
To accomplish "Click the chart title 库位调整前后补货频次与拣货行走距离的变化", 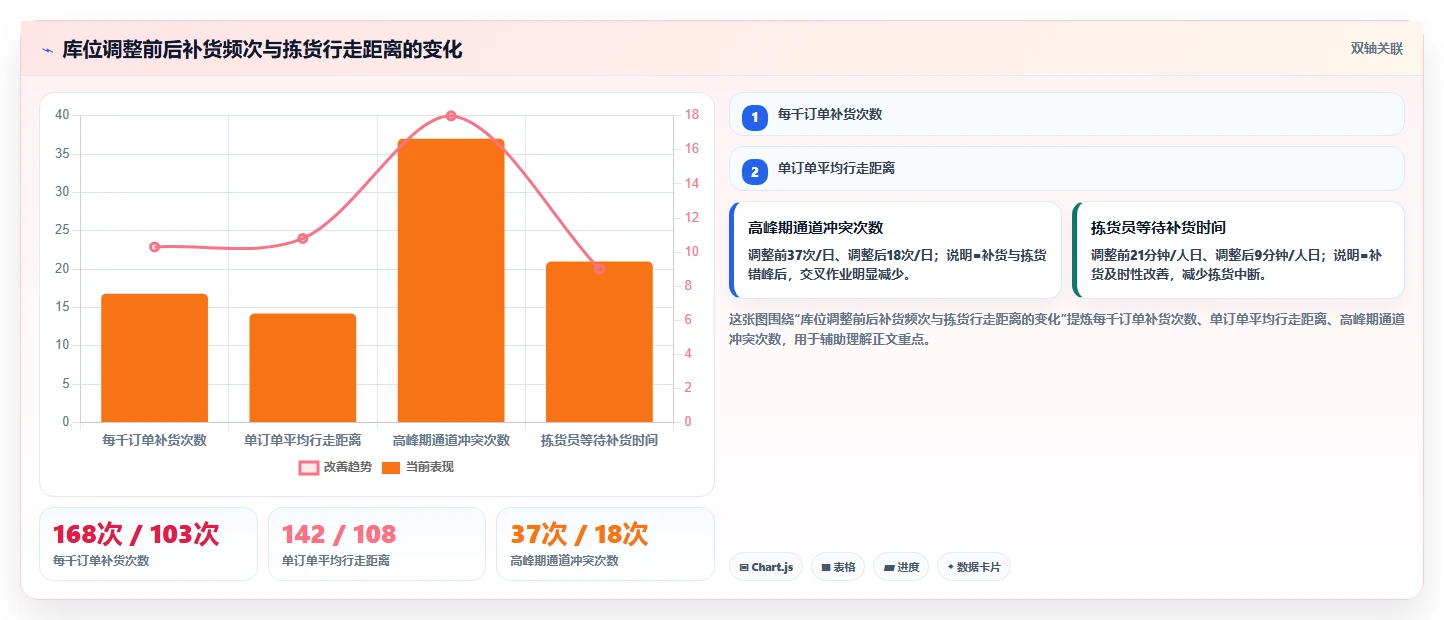I will pyautogui.click(x=262, y=50).
